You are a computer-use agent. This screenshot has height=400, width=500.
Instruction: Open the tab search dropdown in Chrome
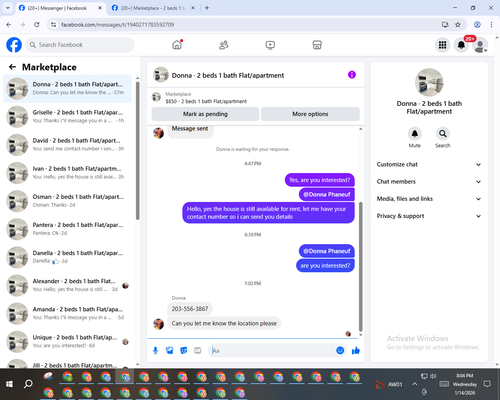pyautogui.click(x=8, y=8)
